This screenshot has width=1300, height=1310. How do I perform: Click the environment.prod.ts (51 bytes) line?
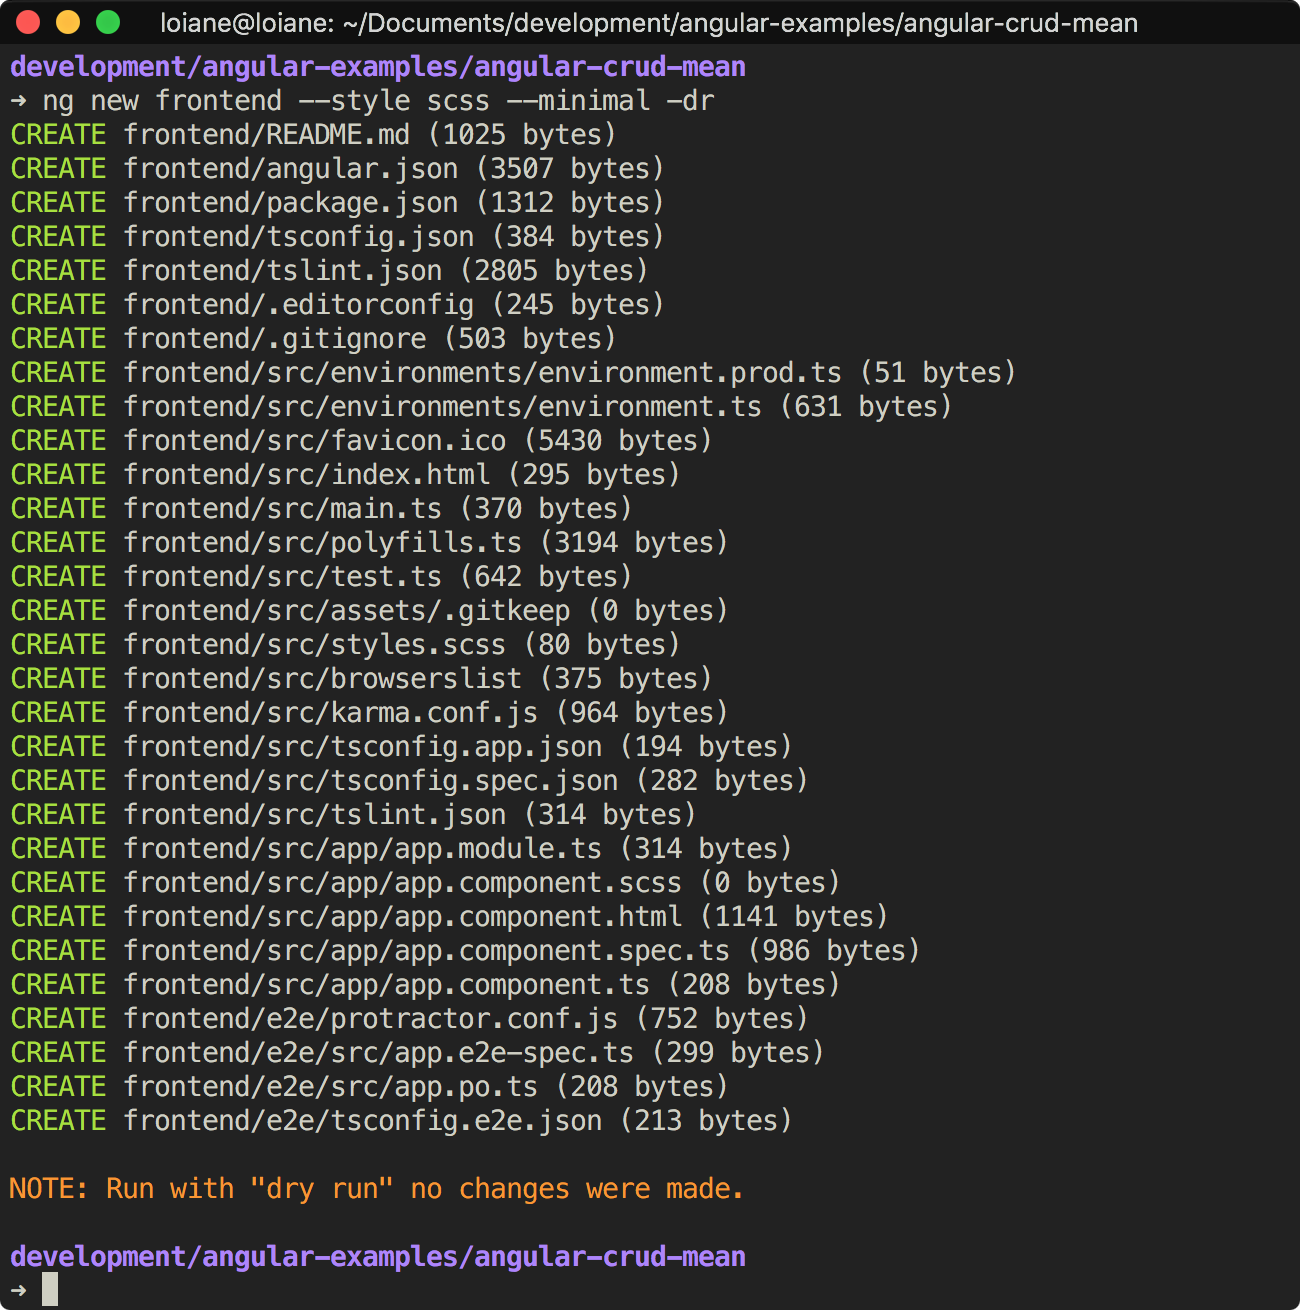513,373
